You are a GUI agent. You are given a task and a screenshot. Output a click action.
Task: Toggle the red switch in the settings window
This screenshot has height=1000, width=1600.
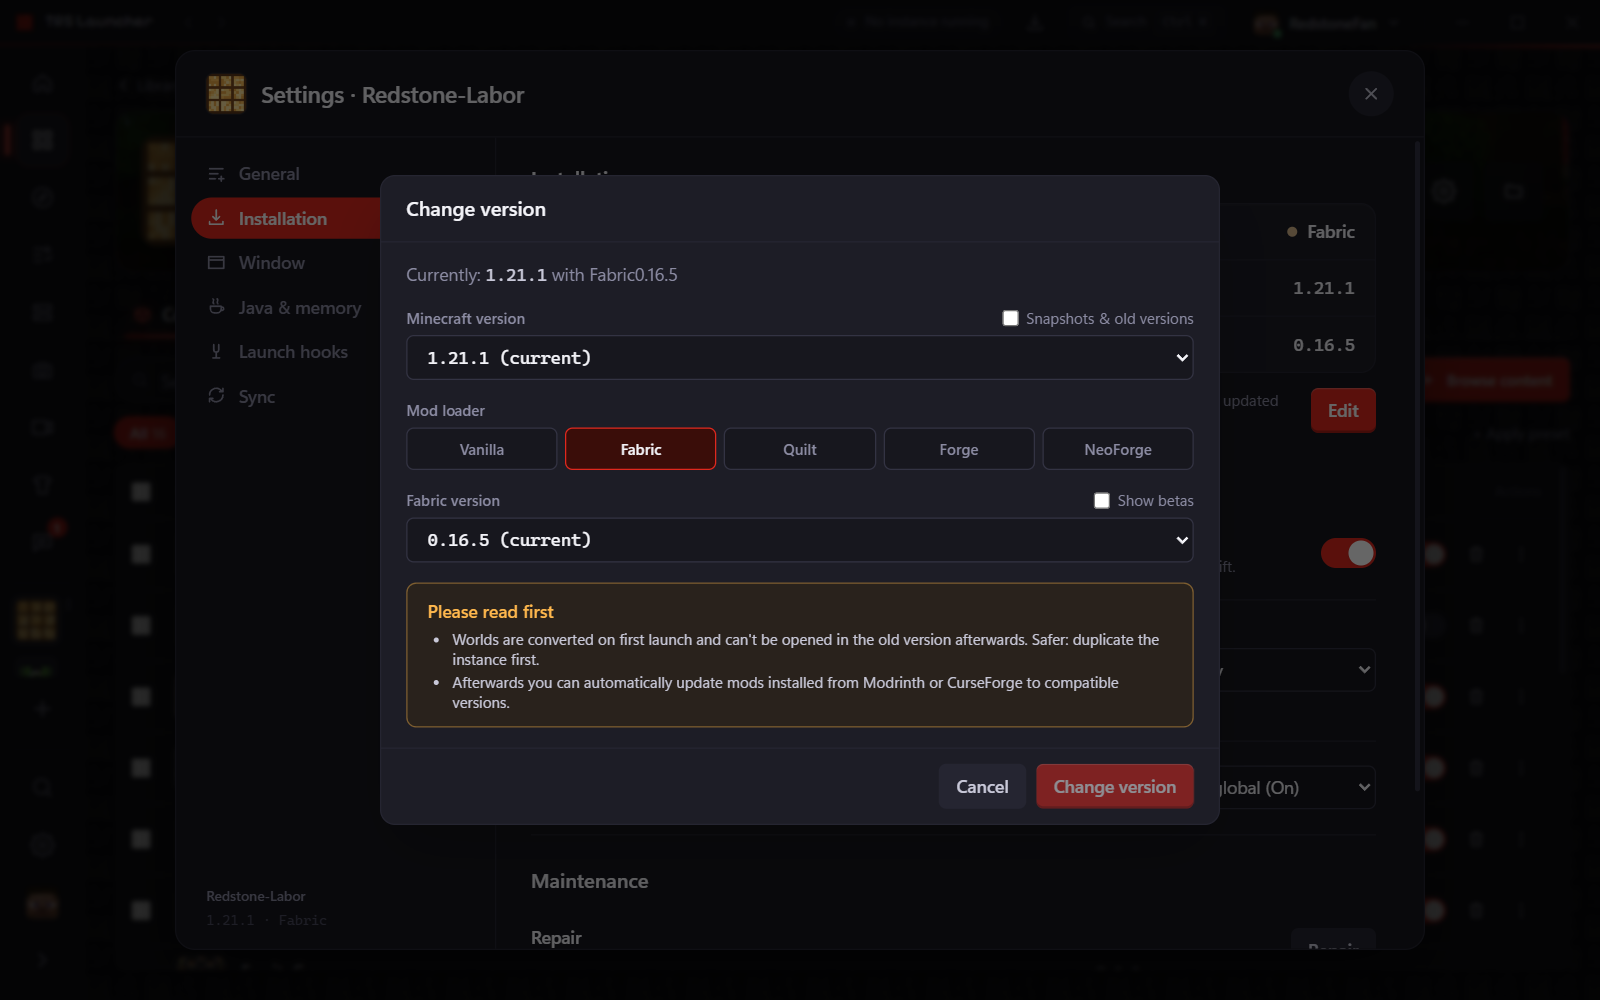click(1347, 553)
